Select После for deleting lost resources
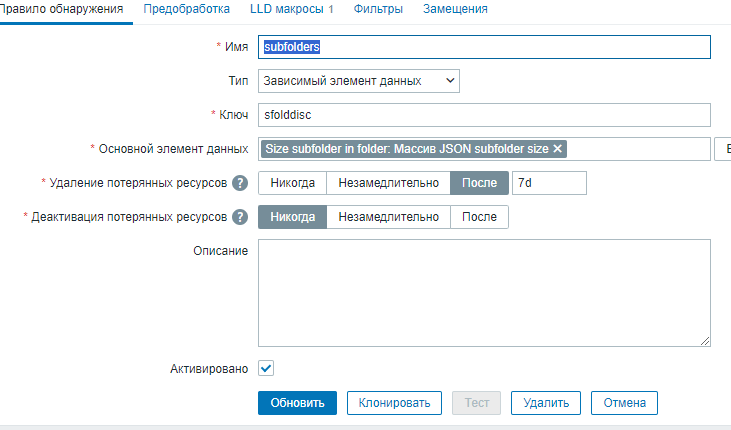This screenshot has width=731, height=430. [x=479, y=183]
